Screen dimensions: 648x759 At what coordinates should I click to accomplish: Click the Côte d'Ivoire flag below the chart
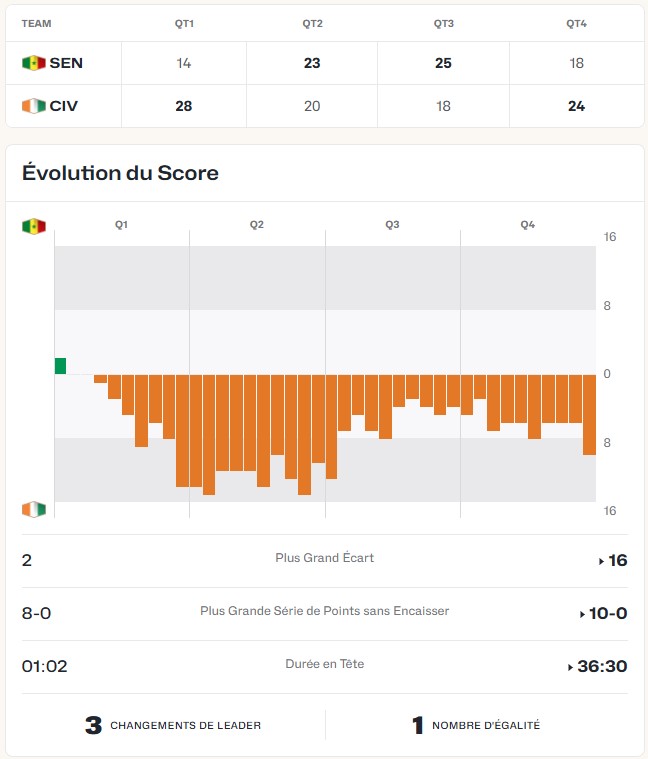click(x=33, y=510)
